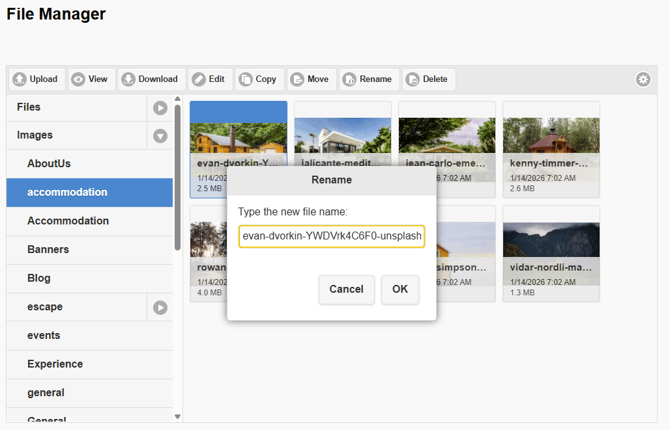
Task: Open settings via the gear icon
Action: tap(643, 79)
